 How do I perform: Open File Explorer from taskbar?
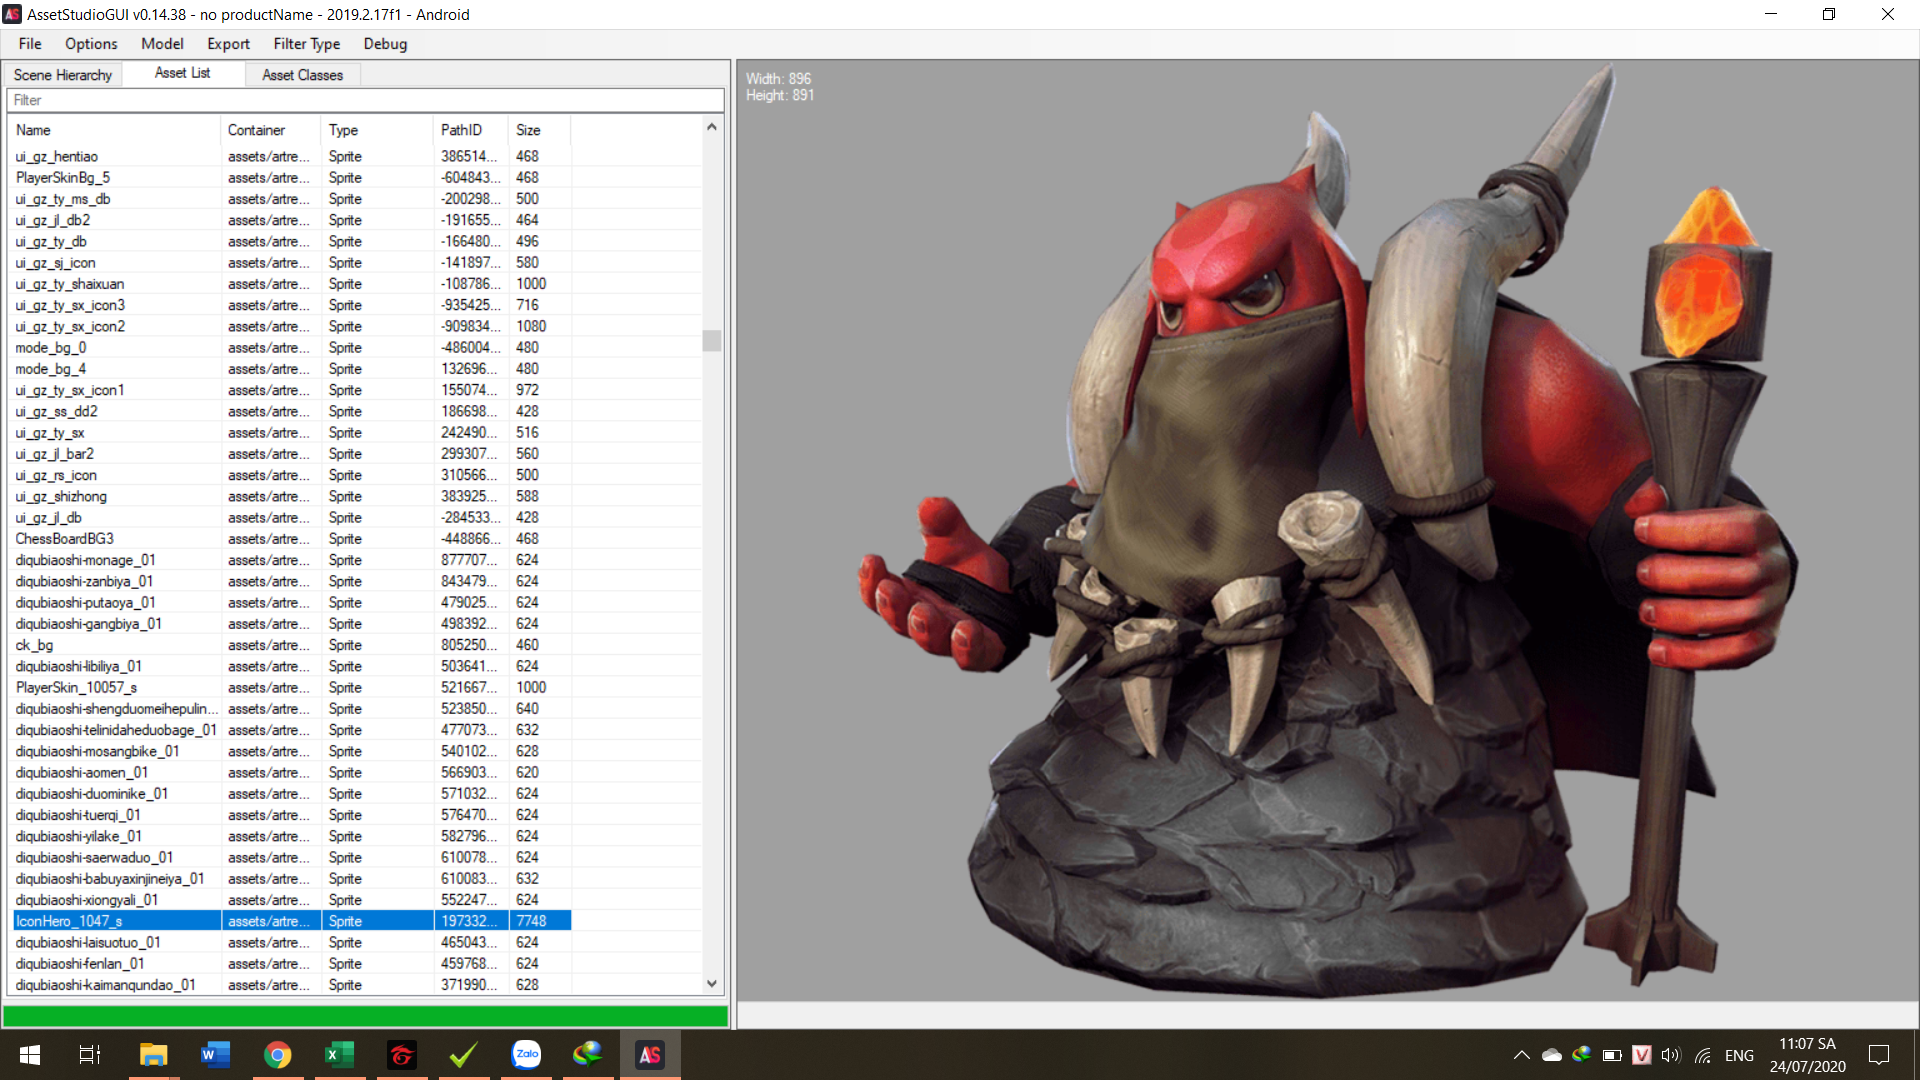[153, 1055]
